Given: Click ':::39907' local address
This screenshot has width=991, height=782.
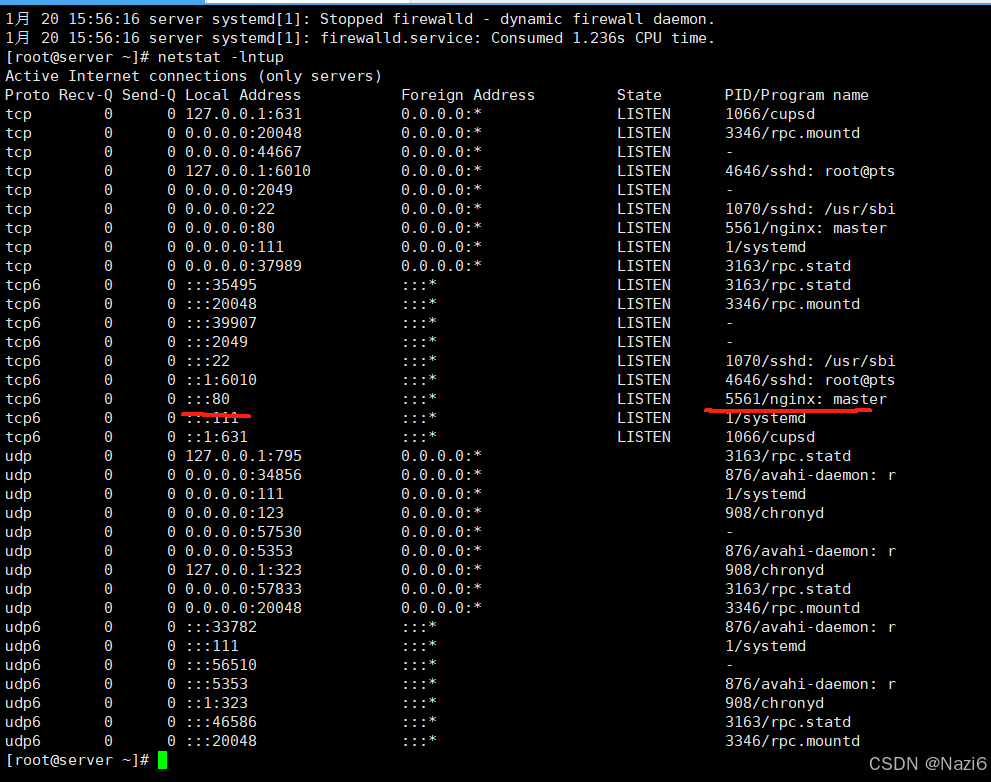Looking at the screenshot, I should [221, 322].
